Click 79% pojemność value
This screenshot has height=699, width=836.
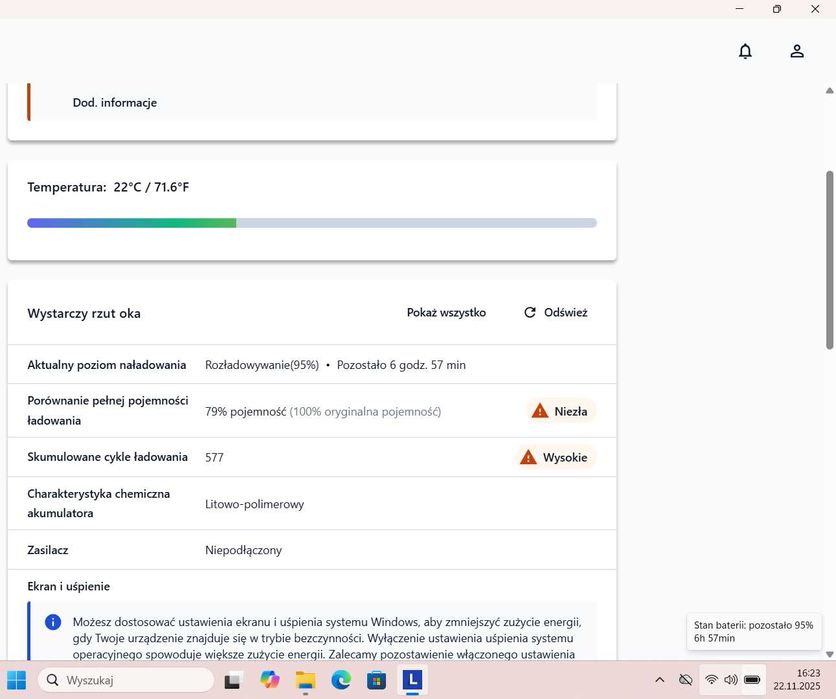[x=246, y=412]
